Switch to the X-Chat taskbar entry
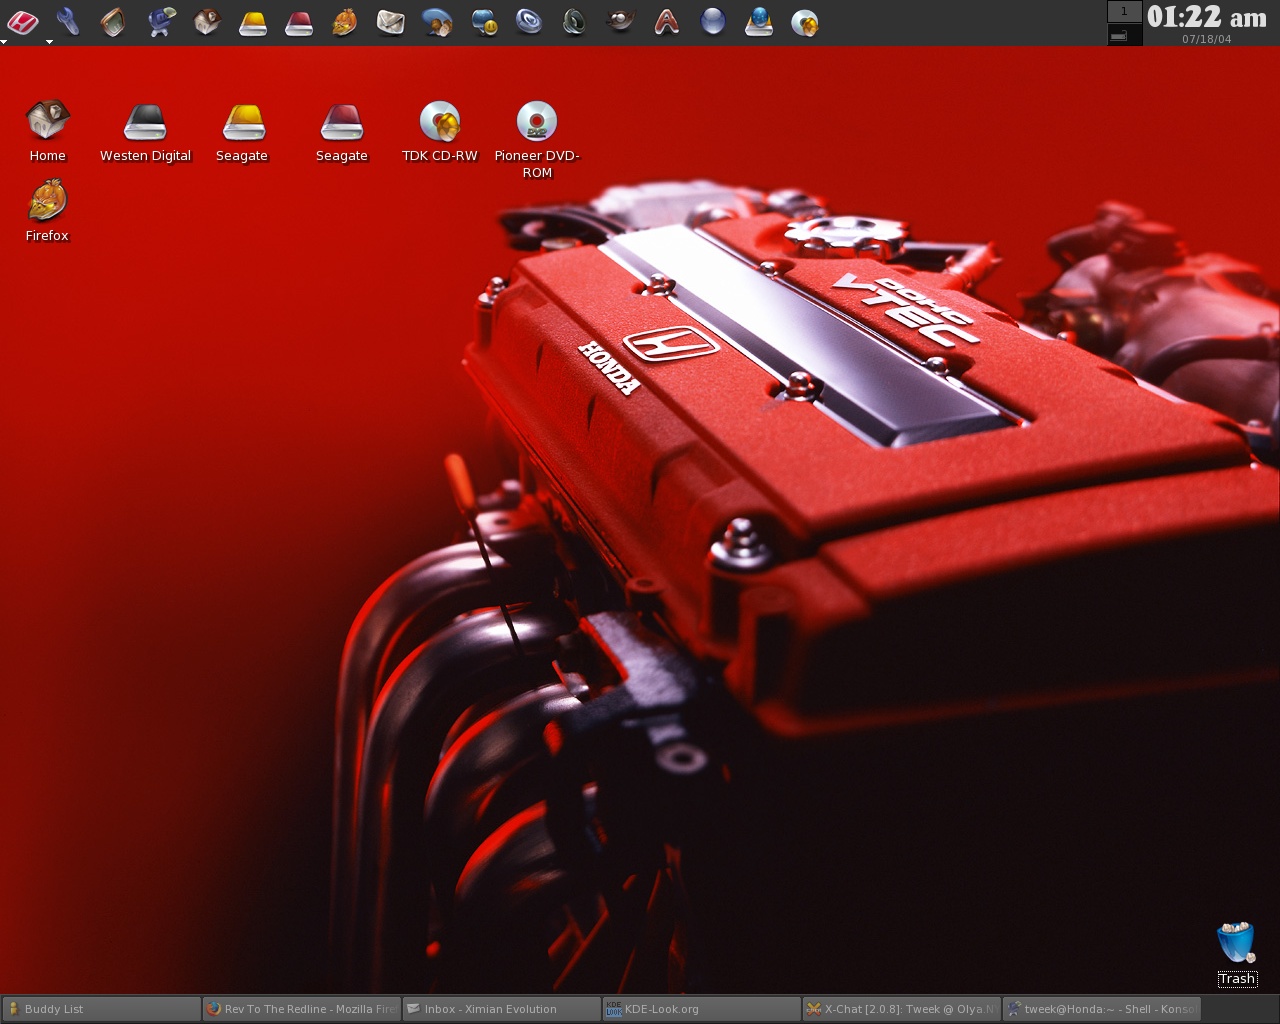1280x1024 pixels. pyautogui.click(x=901, y=1009)
